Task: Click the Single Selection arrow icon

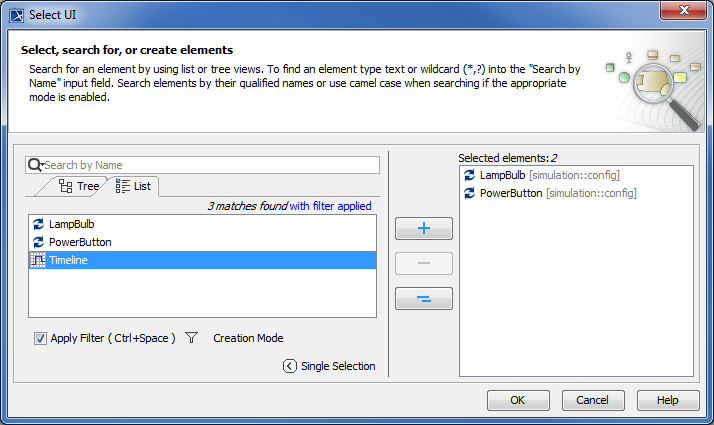Action: [290, 366]
